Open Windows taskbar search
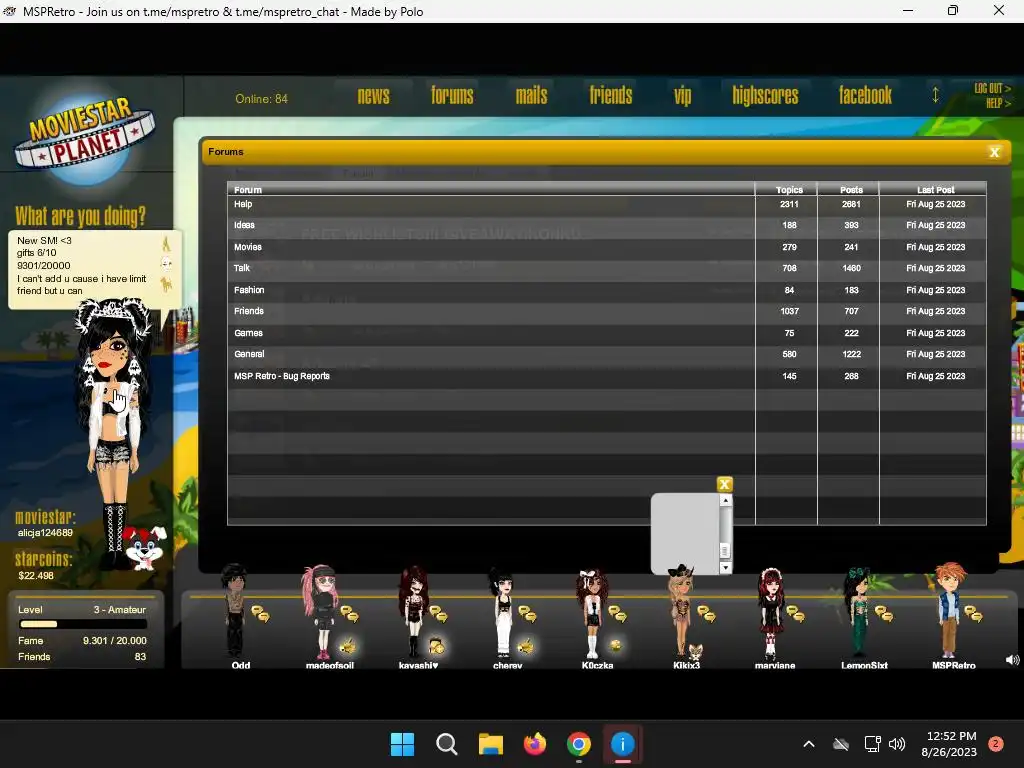 pos(447,744)
